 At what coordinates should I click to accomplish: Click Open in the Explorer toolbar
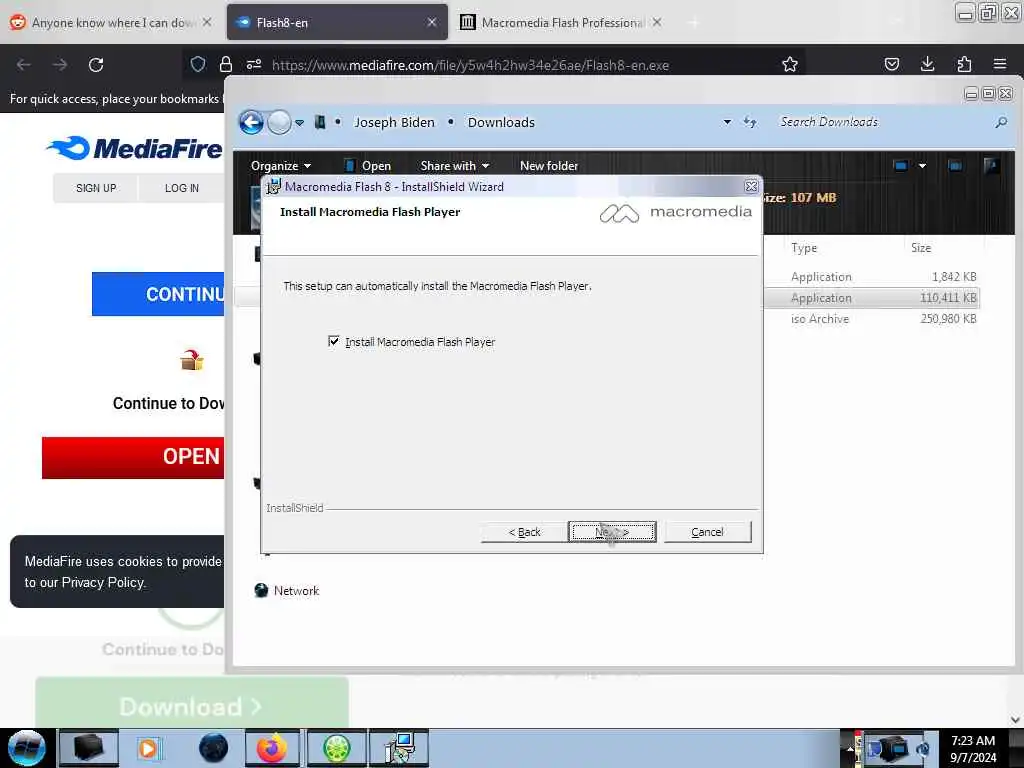coord(367,166)
